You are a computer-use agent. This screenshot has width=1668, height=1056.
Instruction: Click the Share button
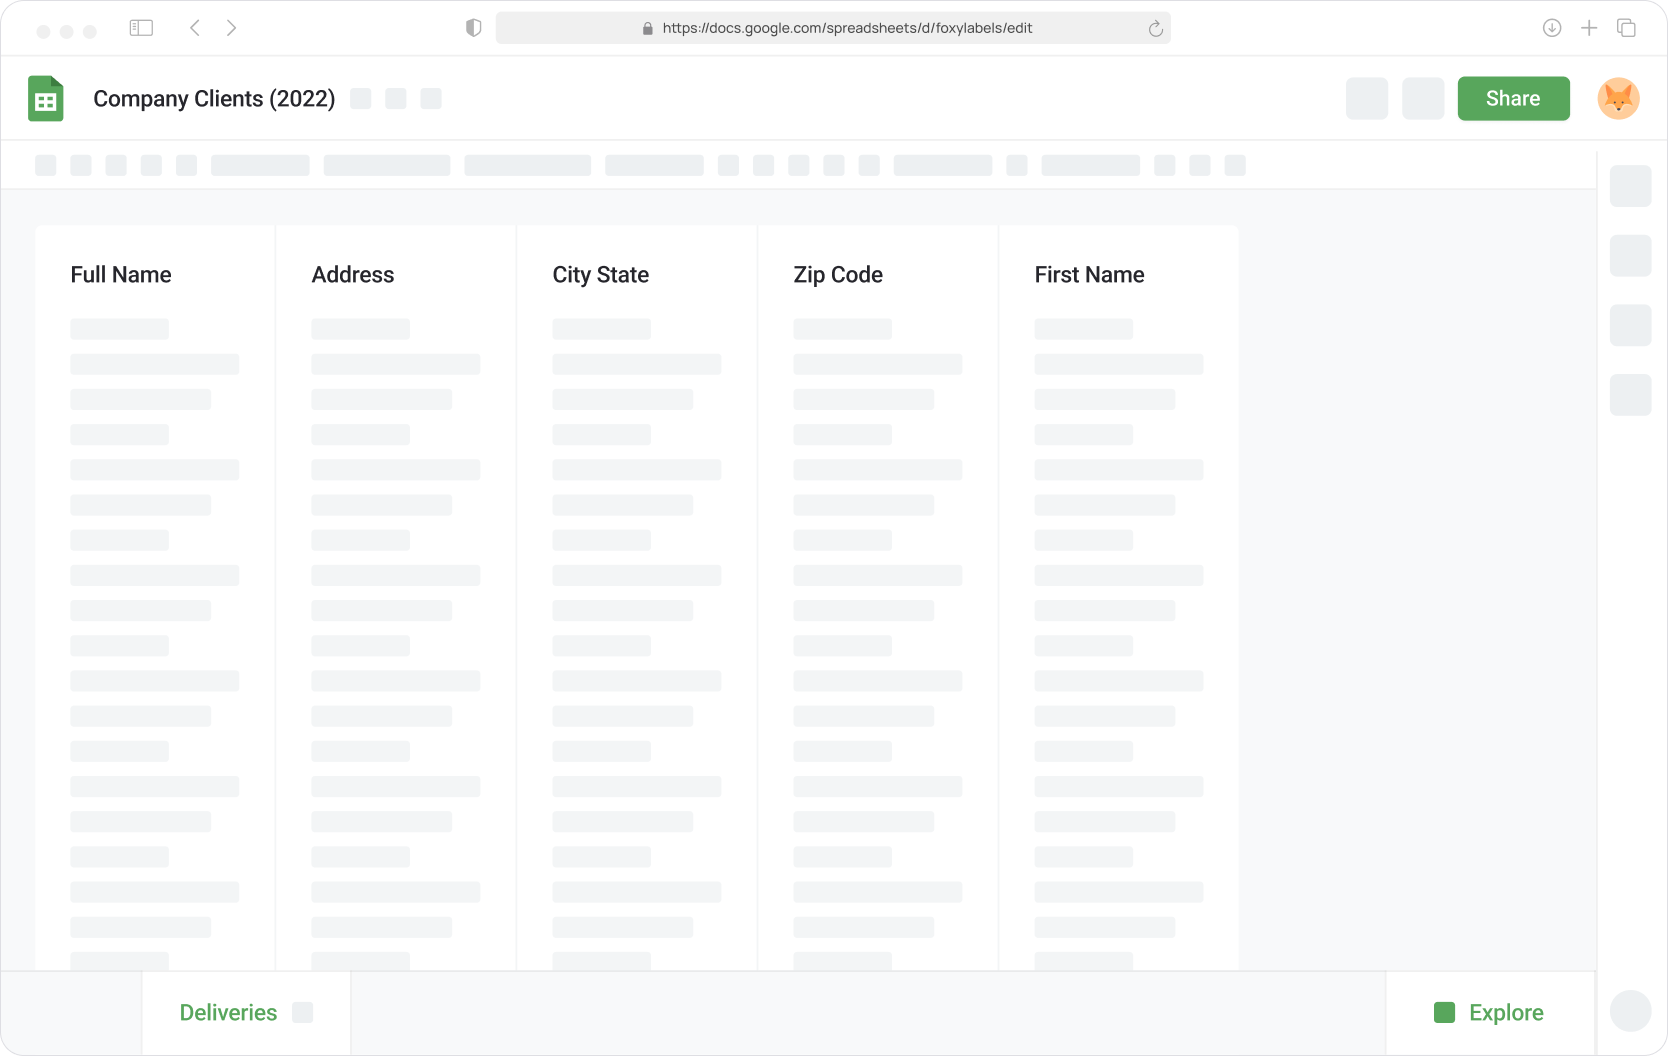pyautogui.click(x=1513, y=98)
